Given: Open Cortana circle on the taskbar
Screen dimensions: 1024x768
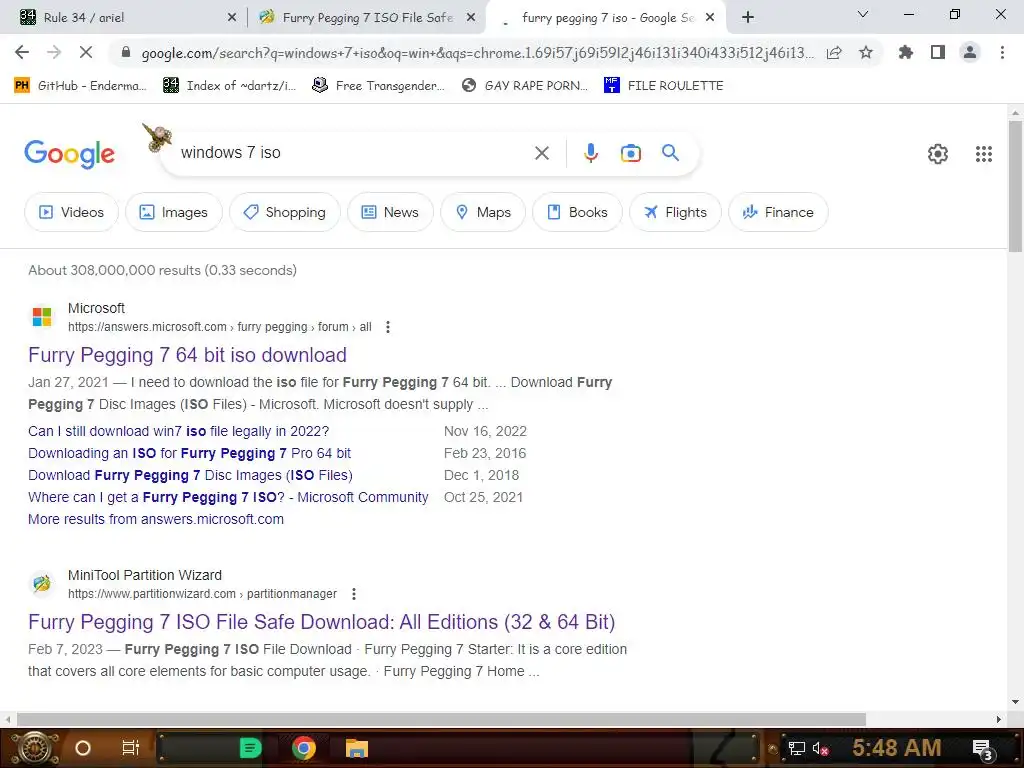Looking at the screenshot, I should point(82,748).
